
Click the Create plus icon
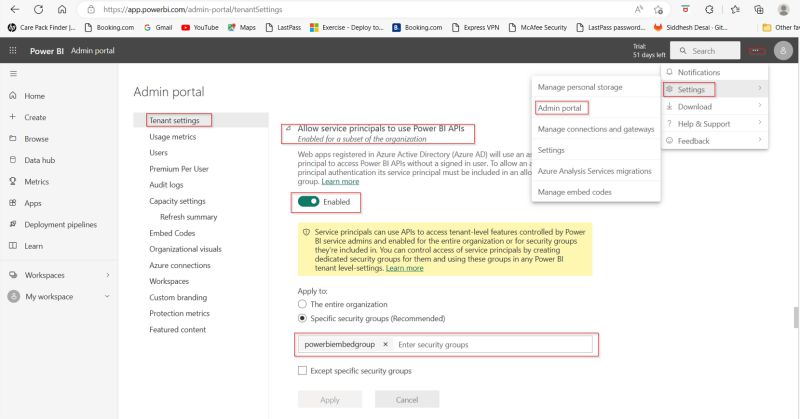pyautogui.click(x=13, y=117)
